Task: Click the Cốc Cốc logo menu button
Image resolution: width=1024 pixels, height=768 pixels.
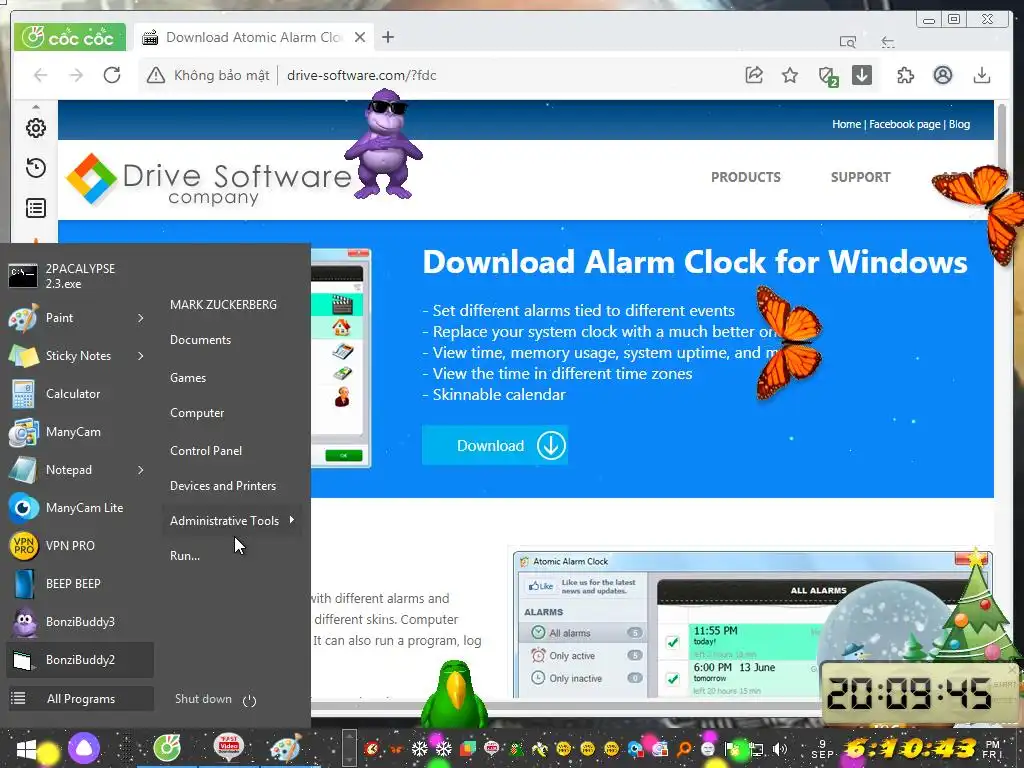Action: (69, 37)
